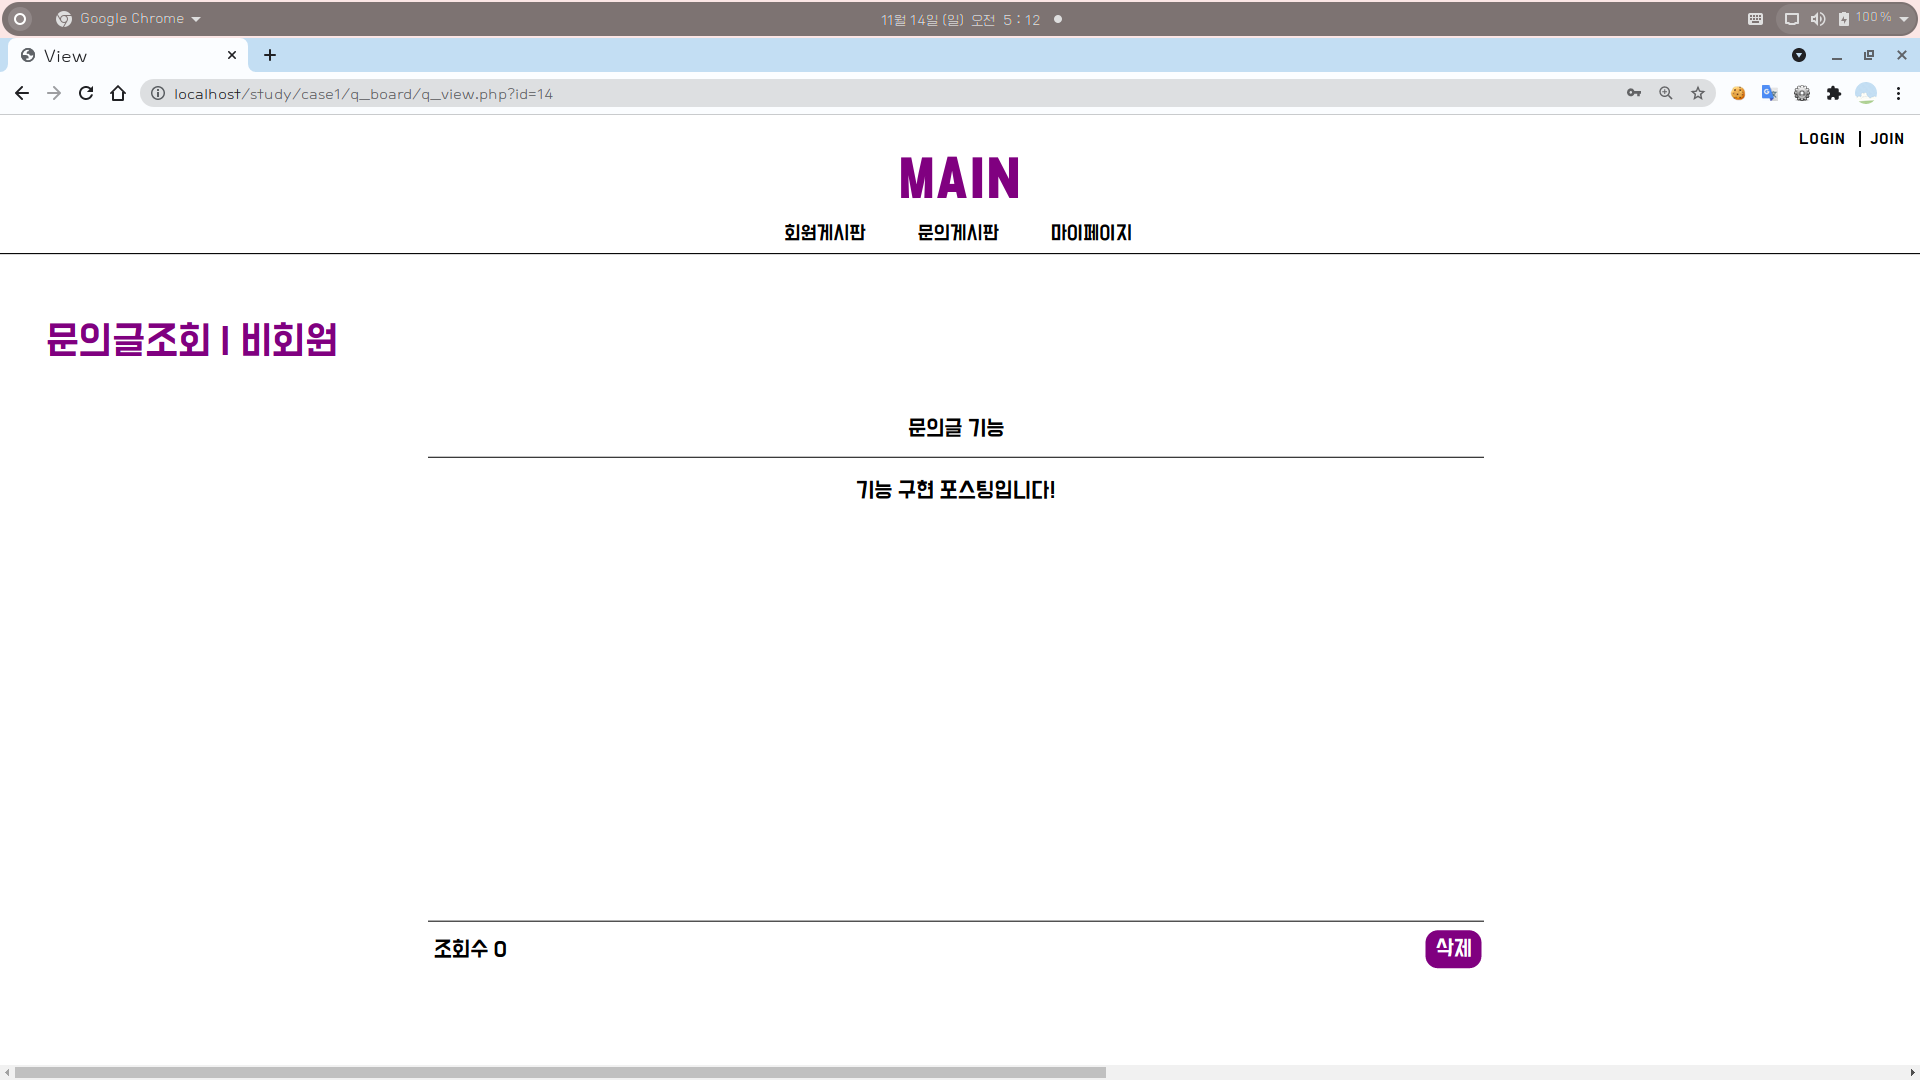The width and height of the screenshot is (1920, 1080).
Task: Open Chrome three-dot menu
Action: (1898, 93)
